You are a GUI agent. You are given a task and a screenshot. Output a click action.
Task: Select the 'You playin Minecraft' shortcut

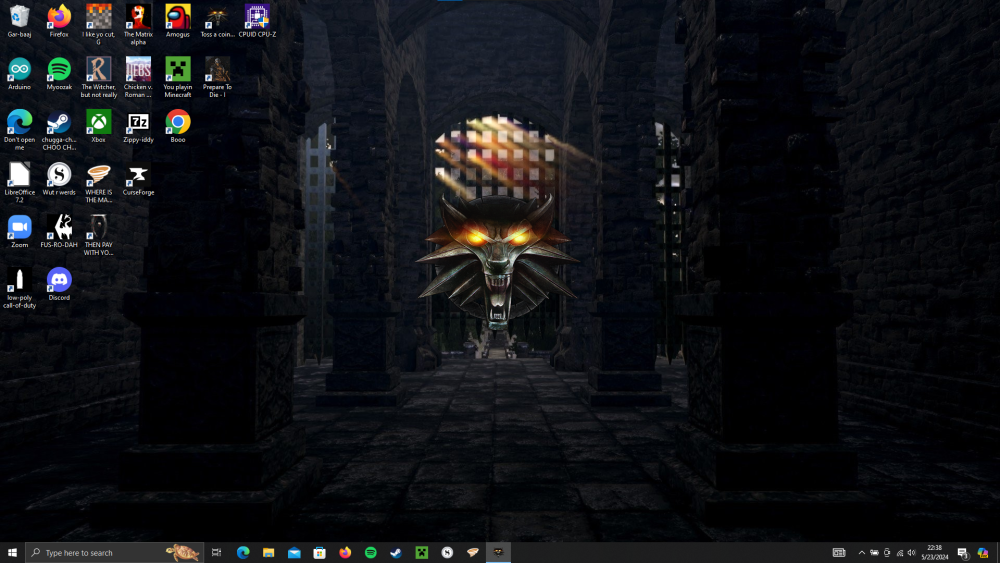[178, 77]
